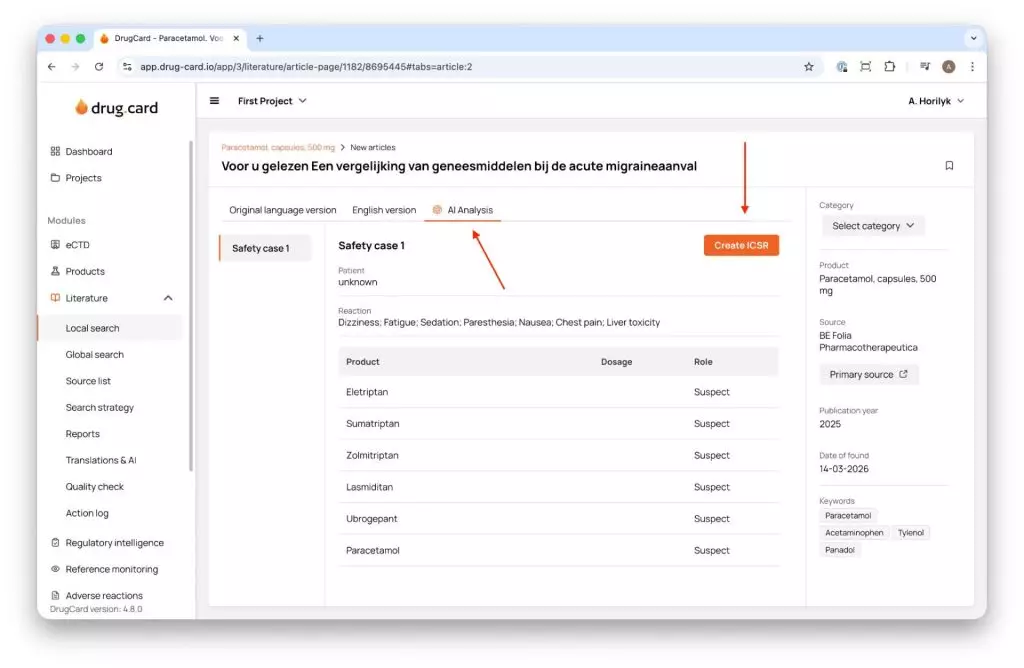1024x668 pixels.
Task: Click the article bookmark icon
Action: 949,166
